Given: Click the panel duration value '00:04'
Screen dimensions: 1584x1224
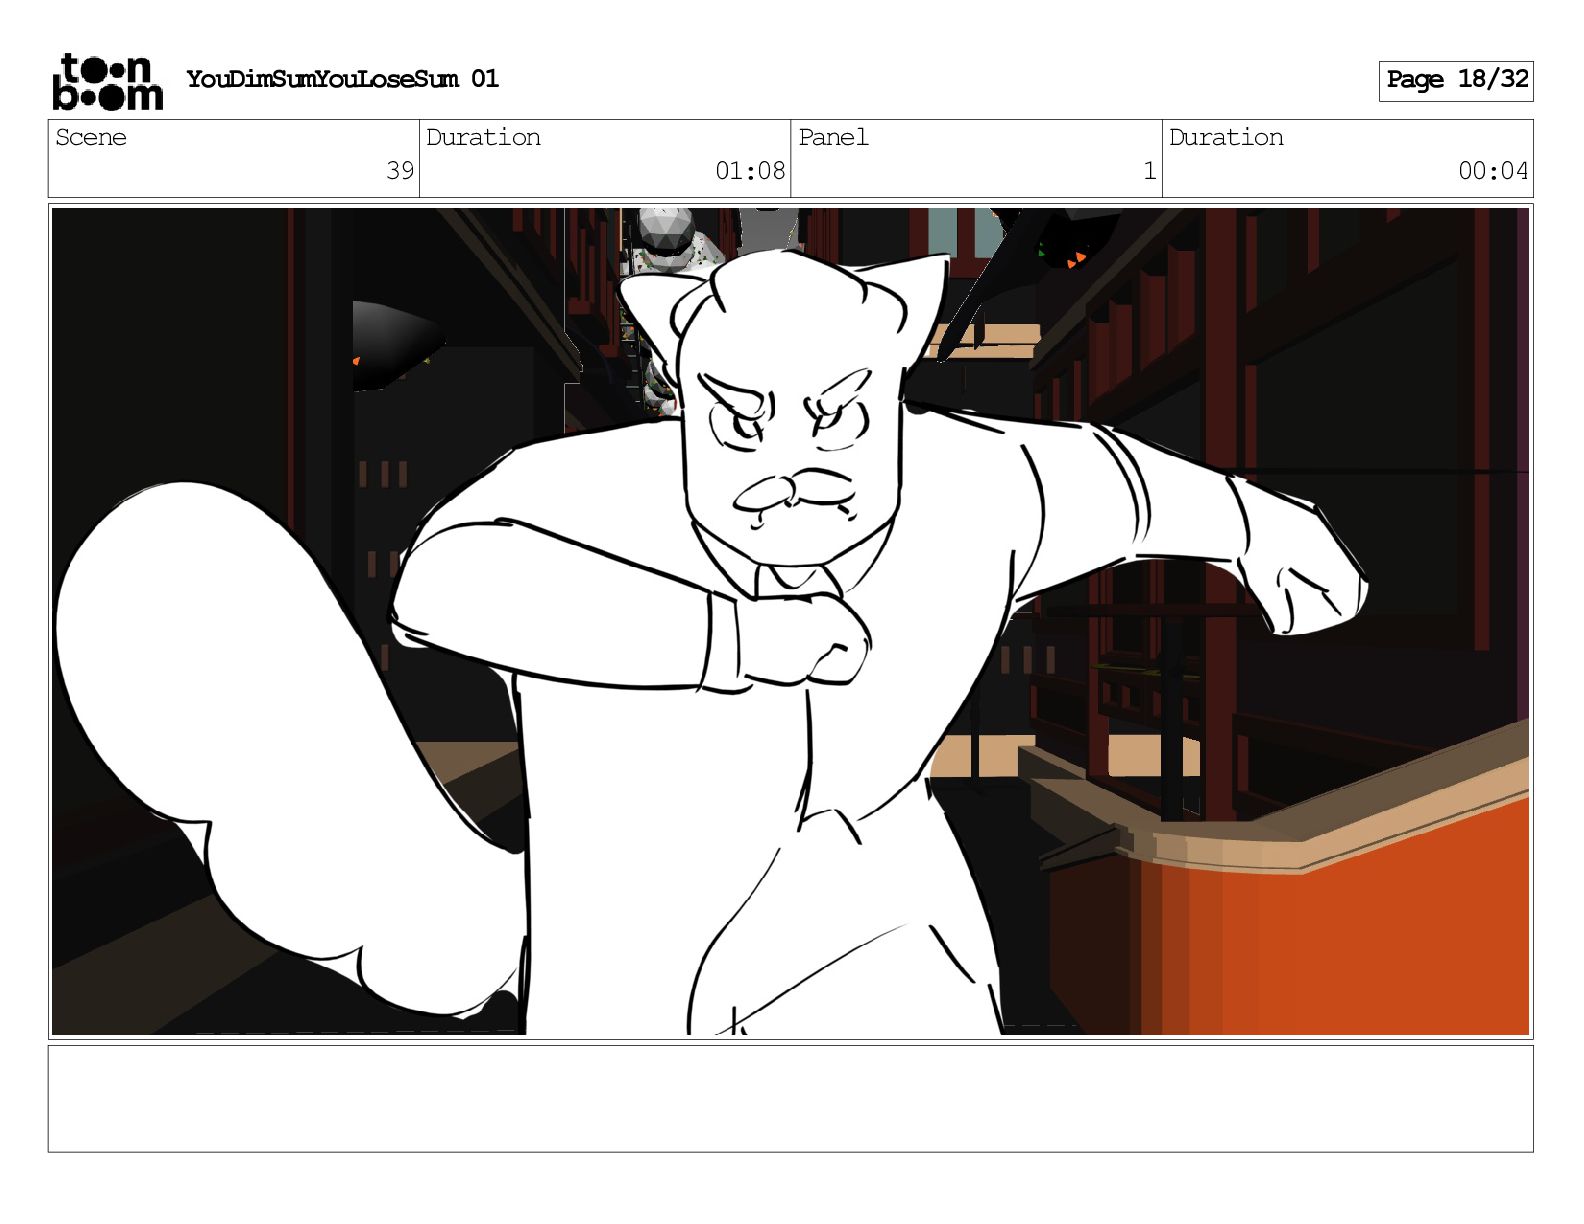Looking at the screenshot, I should [1493, 171].
